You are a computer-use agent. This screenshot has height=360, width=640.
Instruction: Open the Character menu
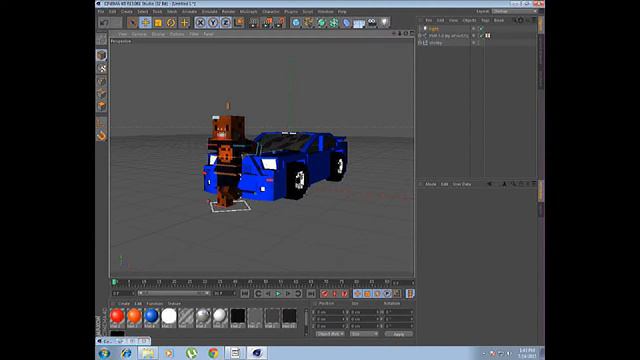tap(271, 12)
